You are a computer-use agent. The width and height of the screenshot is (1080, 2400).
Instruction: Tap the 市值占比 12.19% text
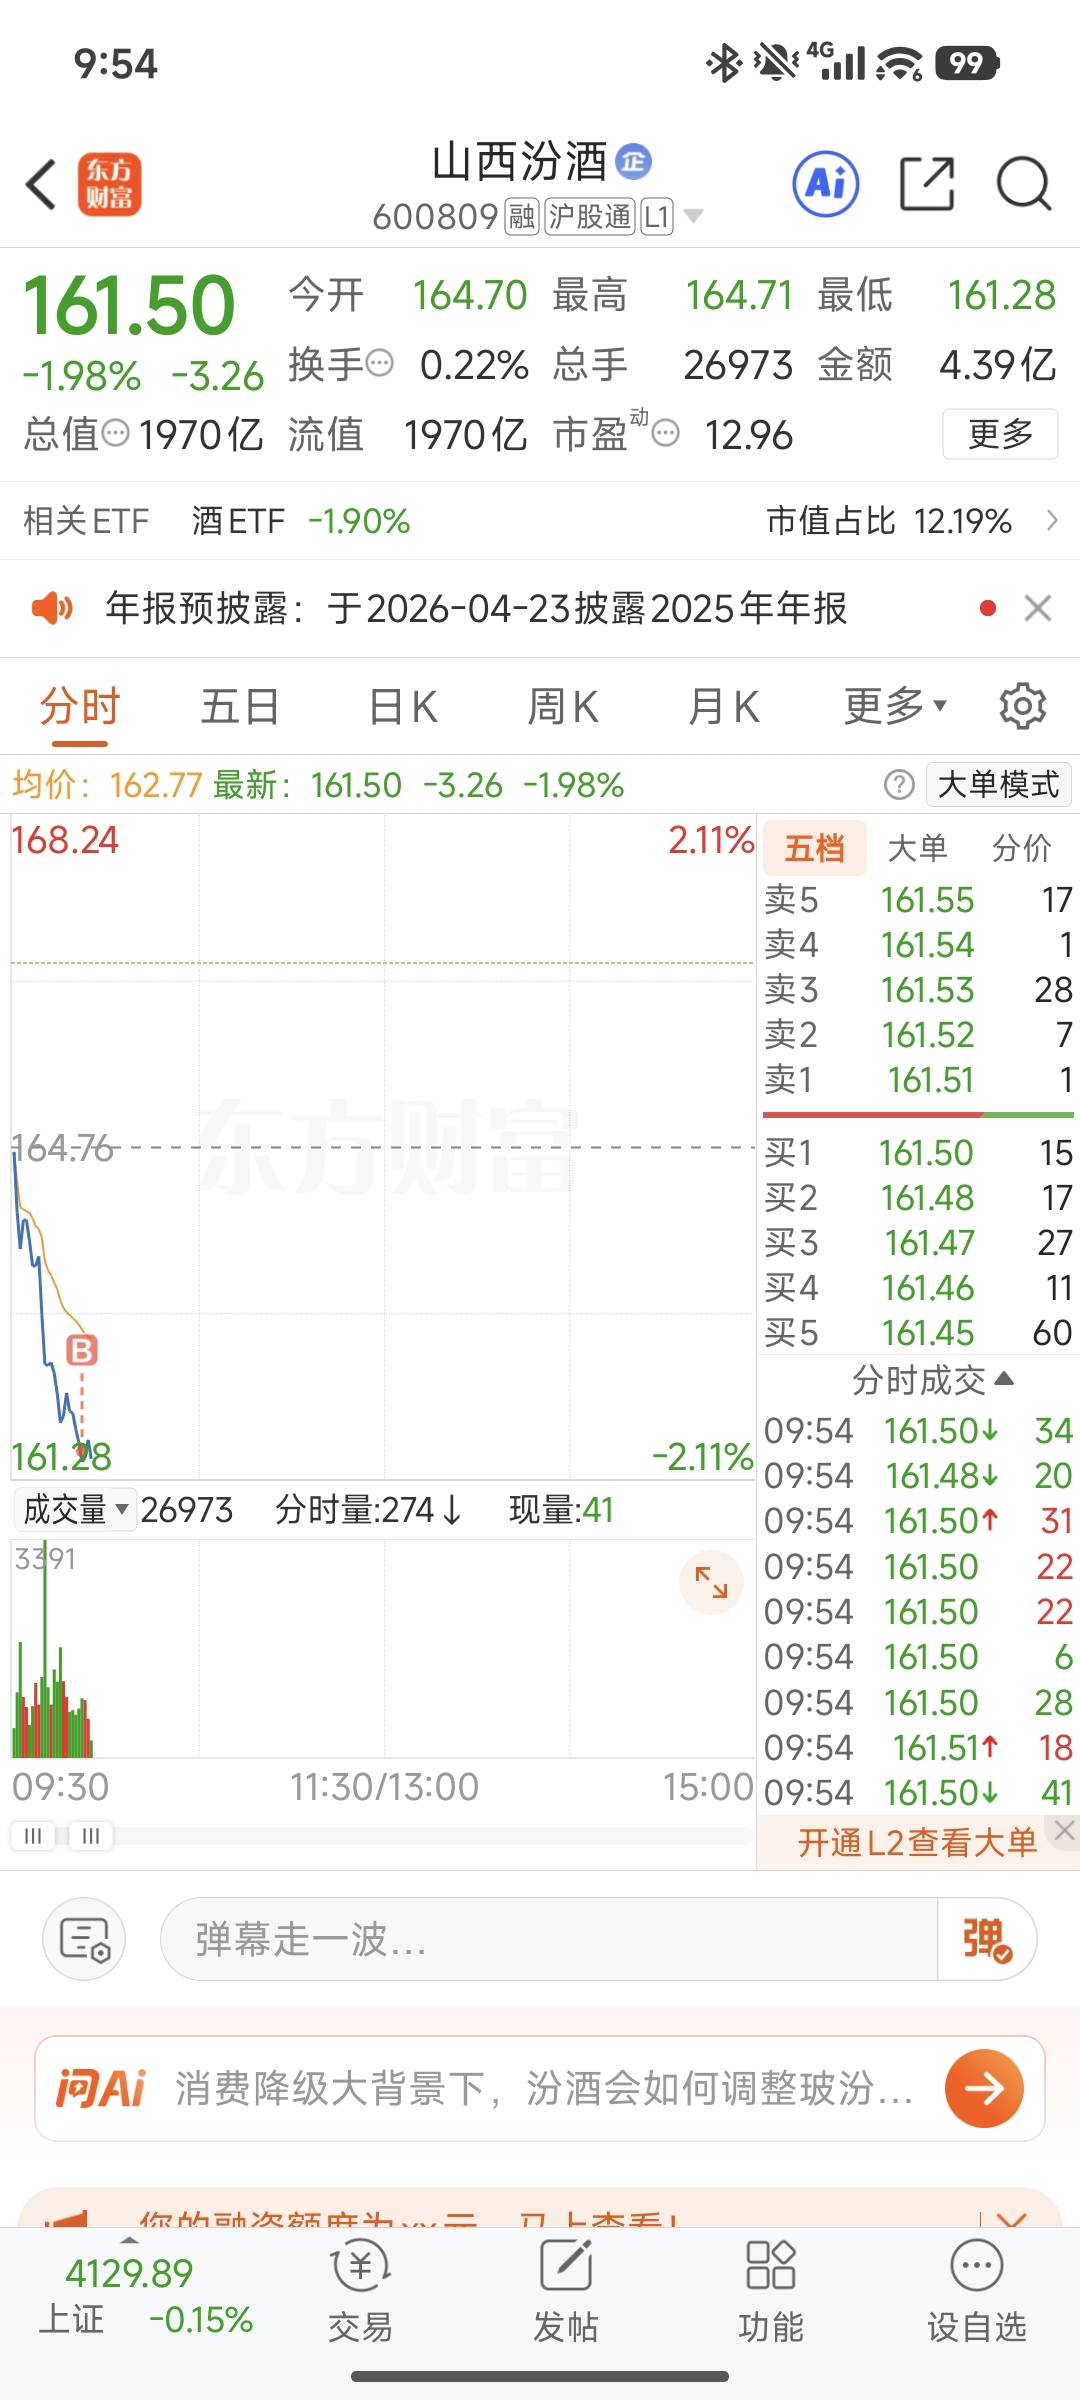[889, 520]
